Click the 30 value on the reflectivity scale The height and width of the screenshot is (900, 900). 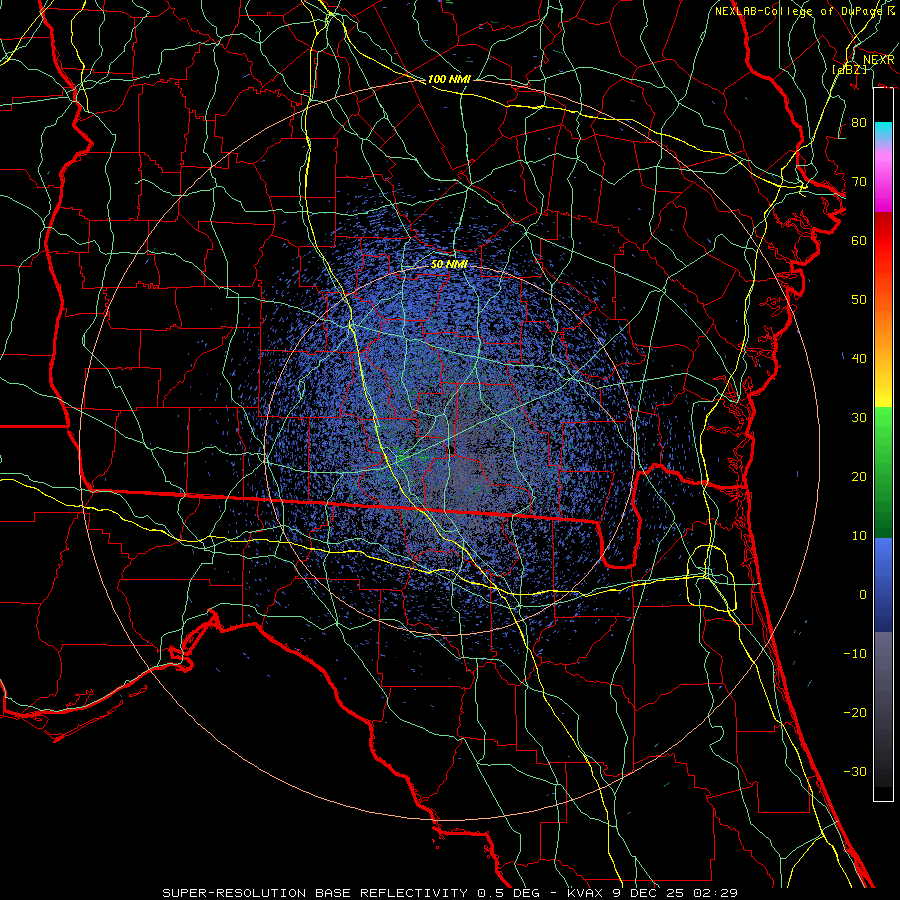(859, 417)
